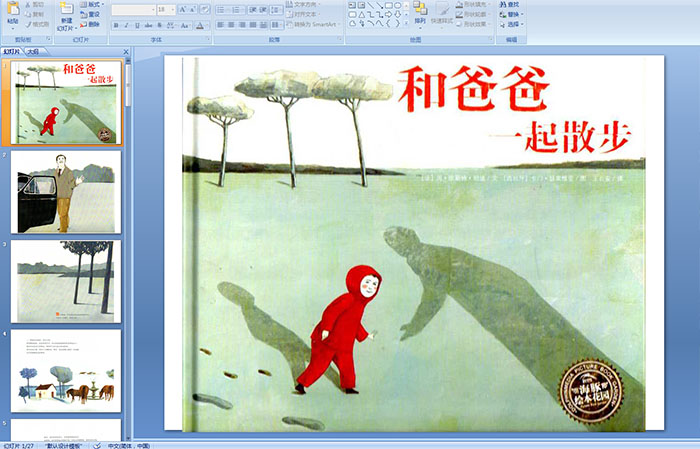Select the Arrow line shape

coord(379,5)
